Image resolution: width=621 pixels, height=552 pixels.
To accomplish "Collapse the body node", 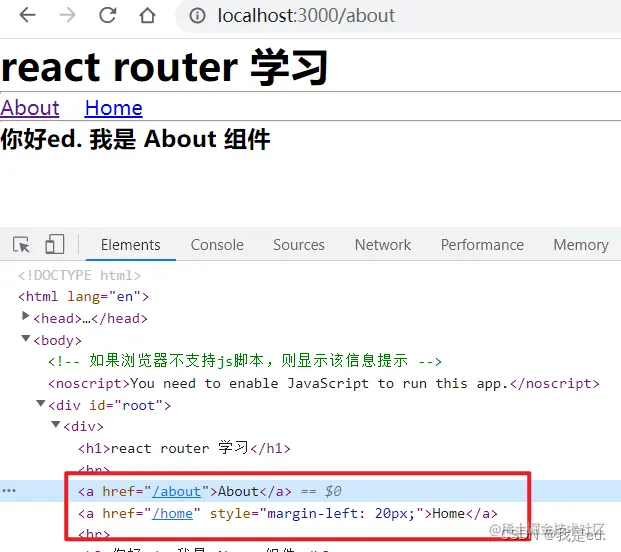I will 25,338.
